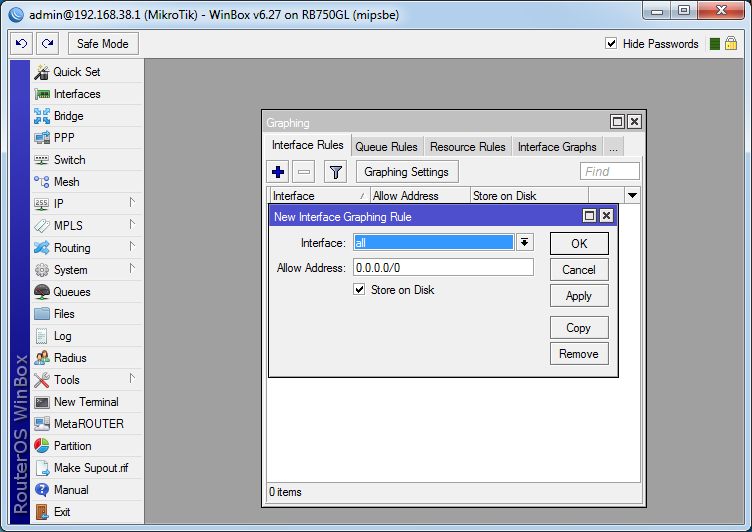Click the minus remove-rule icon
This screenshot has height=532, width=752.
[304, 172]
